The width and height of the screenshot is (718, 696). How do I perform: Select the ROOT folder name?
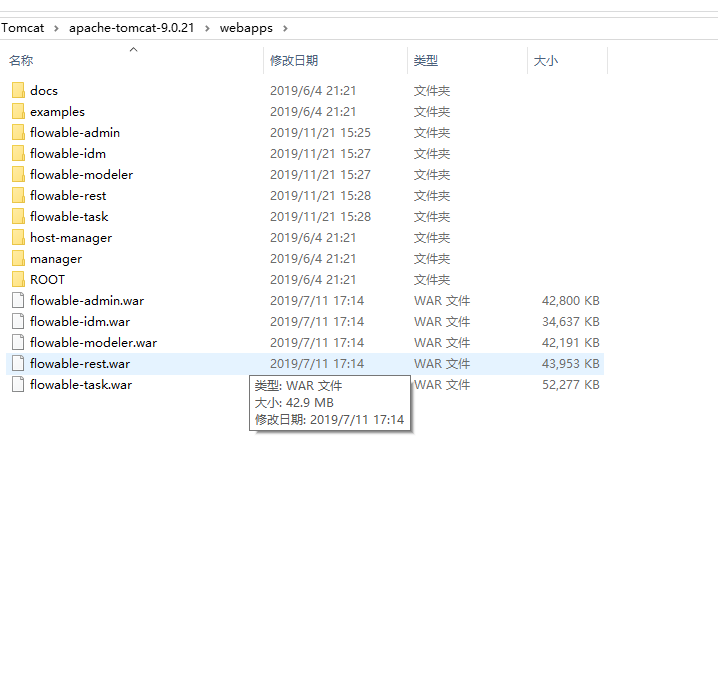(48, 280)
